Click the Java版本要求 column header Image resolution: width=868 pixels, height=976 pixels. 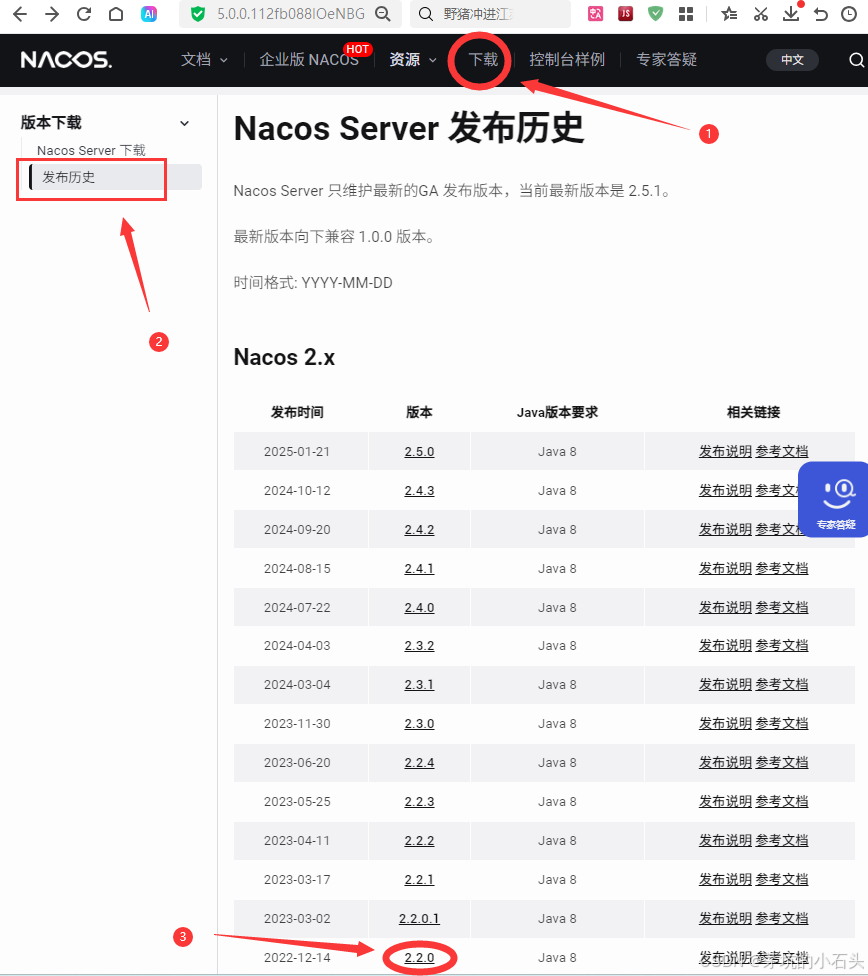(557, 412)
